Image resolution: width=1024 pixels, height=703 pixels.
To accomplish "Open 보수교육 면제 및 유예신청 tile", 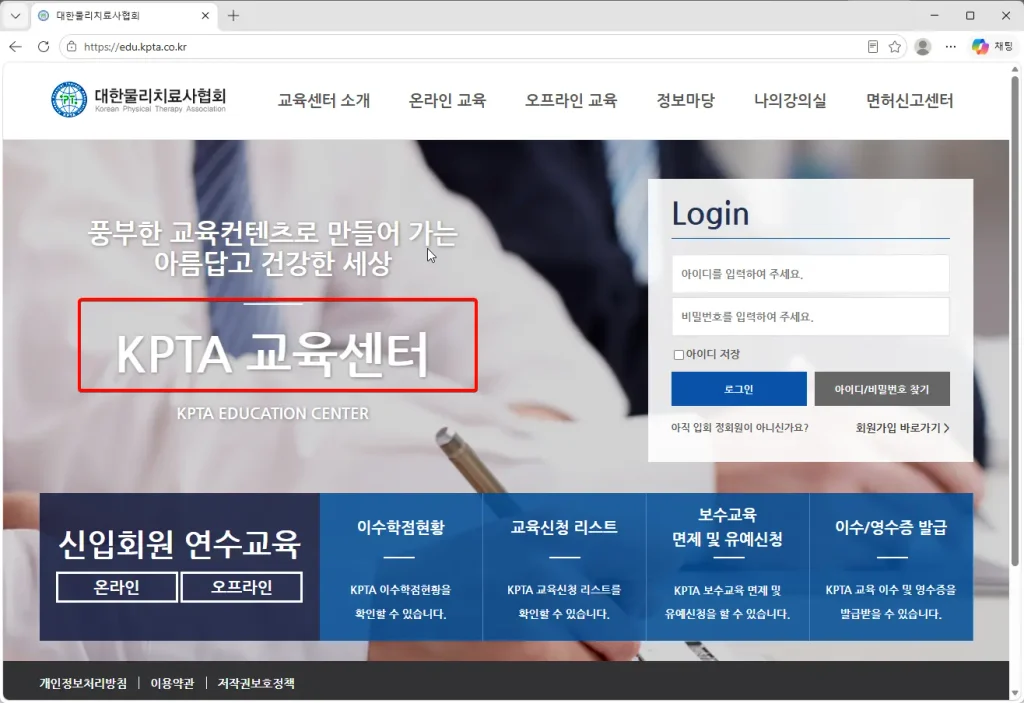I will tap(728, 567).
